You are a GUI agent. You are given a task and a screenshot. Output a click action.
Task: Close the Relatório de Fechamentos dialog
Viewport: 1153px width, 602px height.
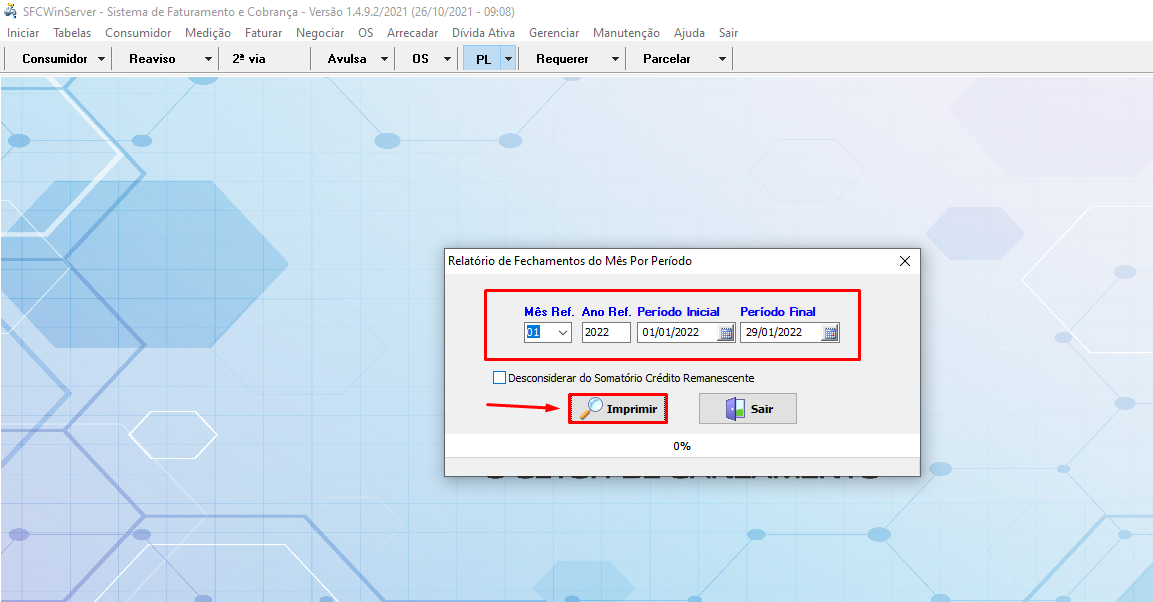click(x=905, y=261)
